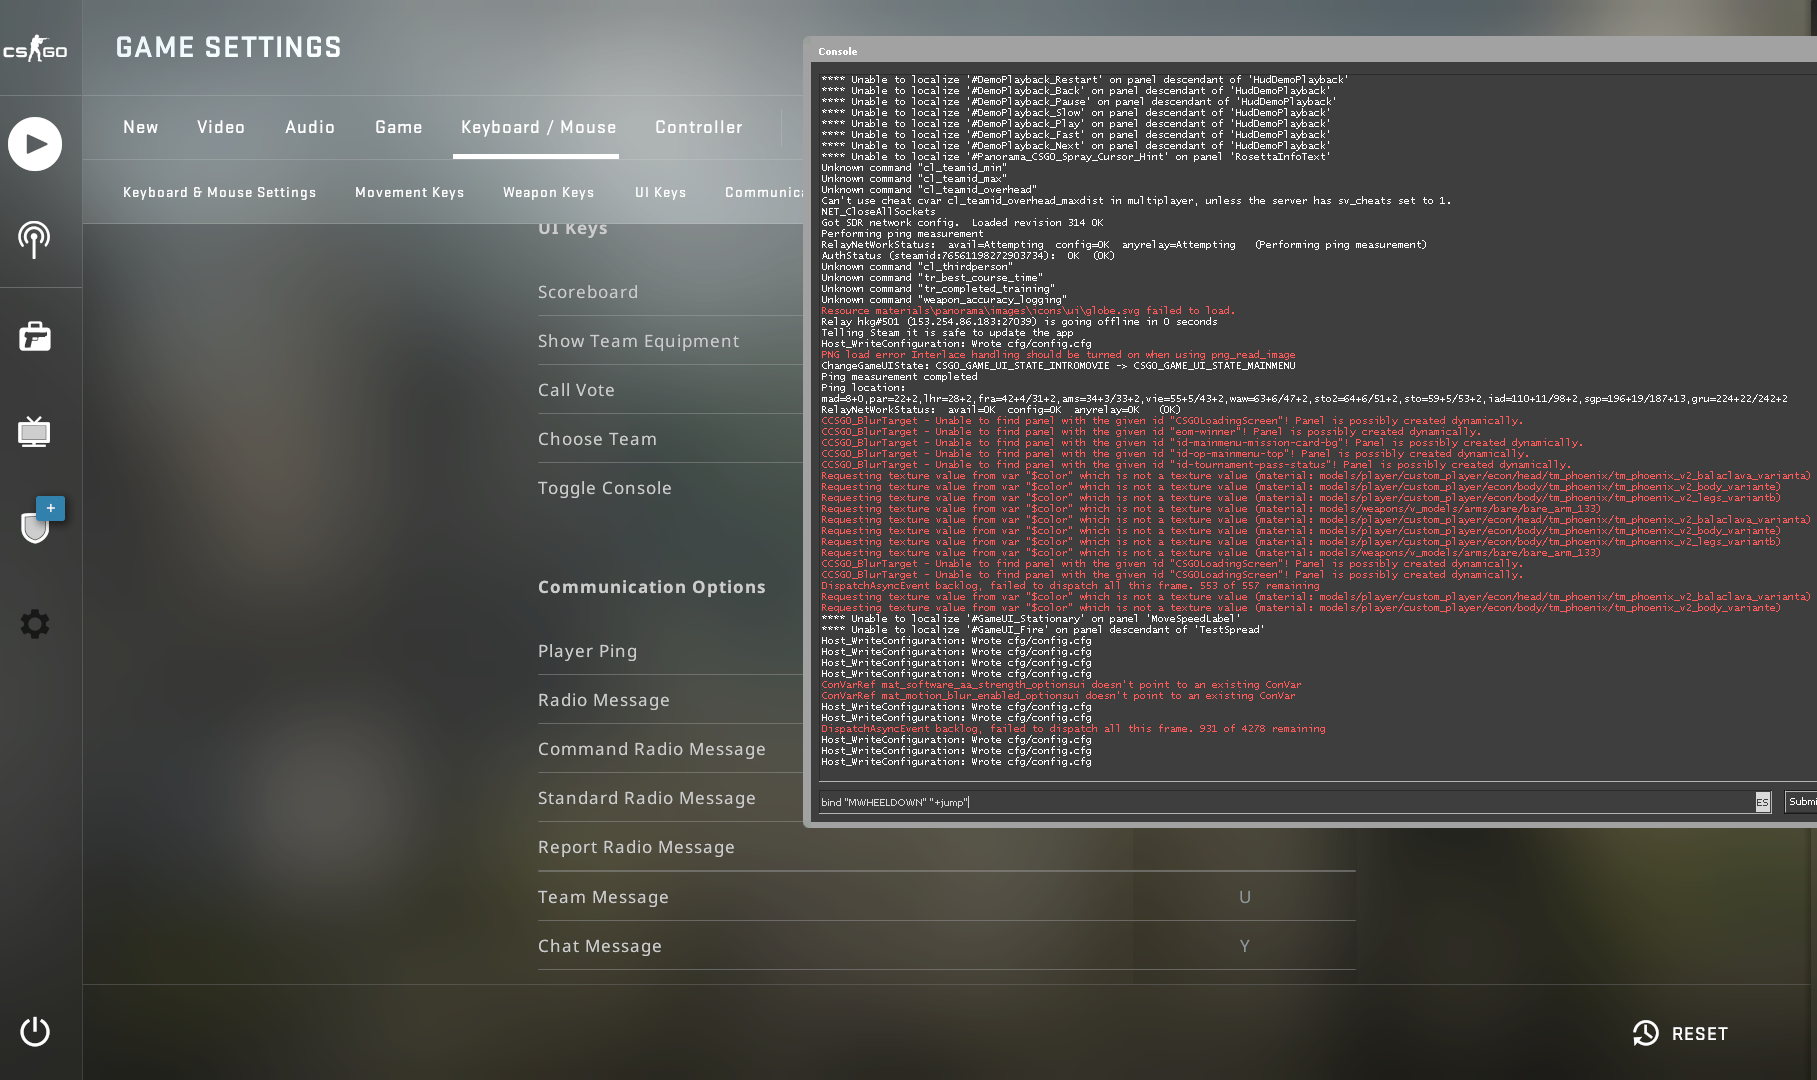The image size is (1817, 1080).
Task: Switch to the Video settings tab
Action: [221, 127]
